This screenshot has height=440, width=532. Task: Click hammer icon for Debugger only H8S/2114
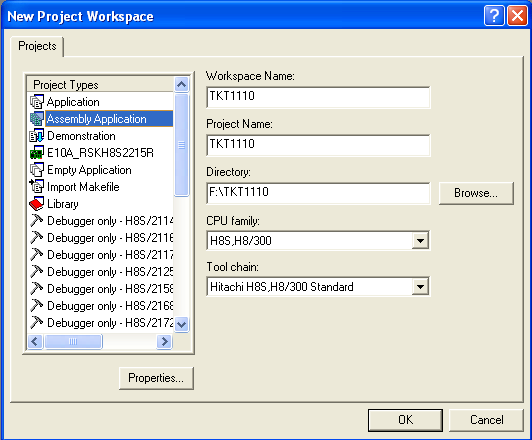click(x=37, y=221)
